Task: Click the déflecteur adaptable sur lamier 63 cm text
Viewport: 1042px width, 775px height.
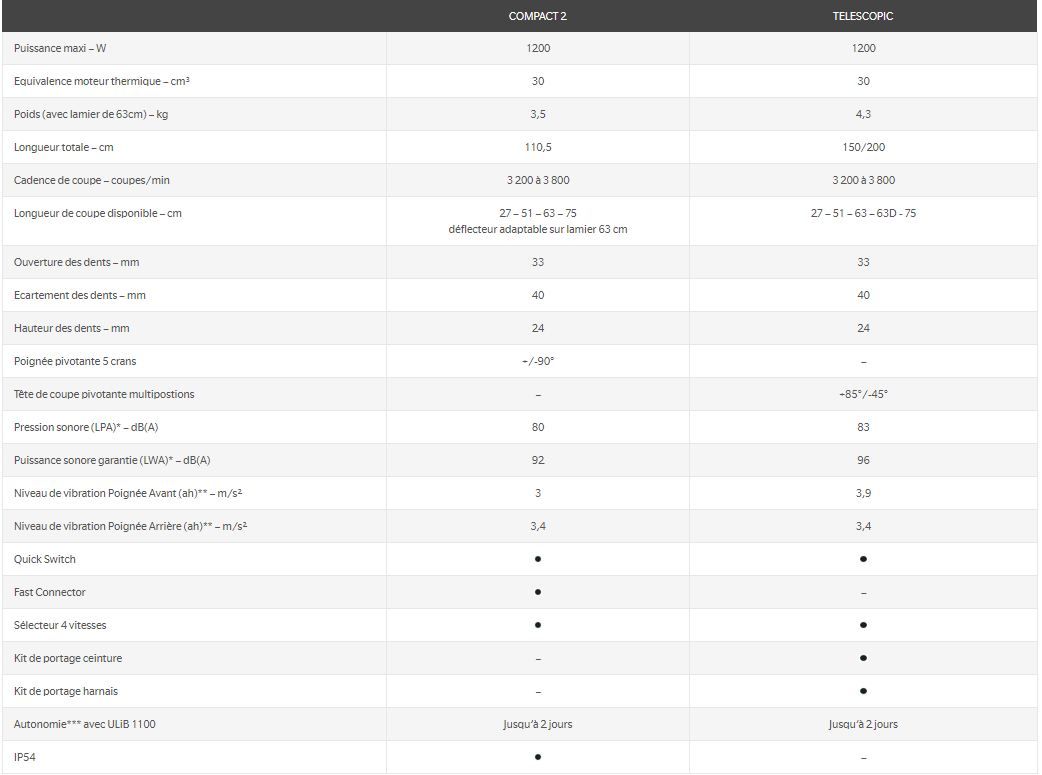Action: point(538,229)
